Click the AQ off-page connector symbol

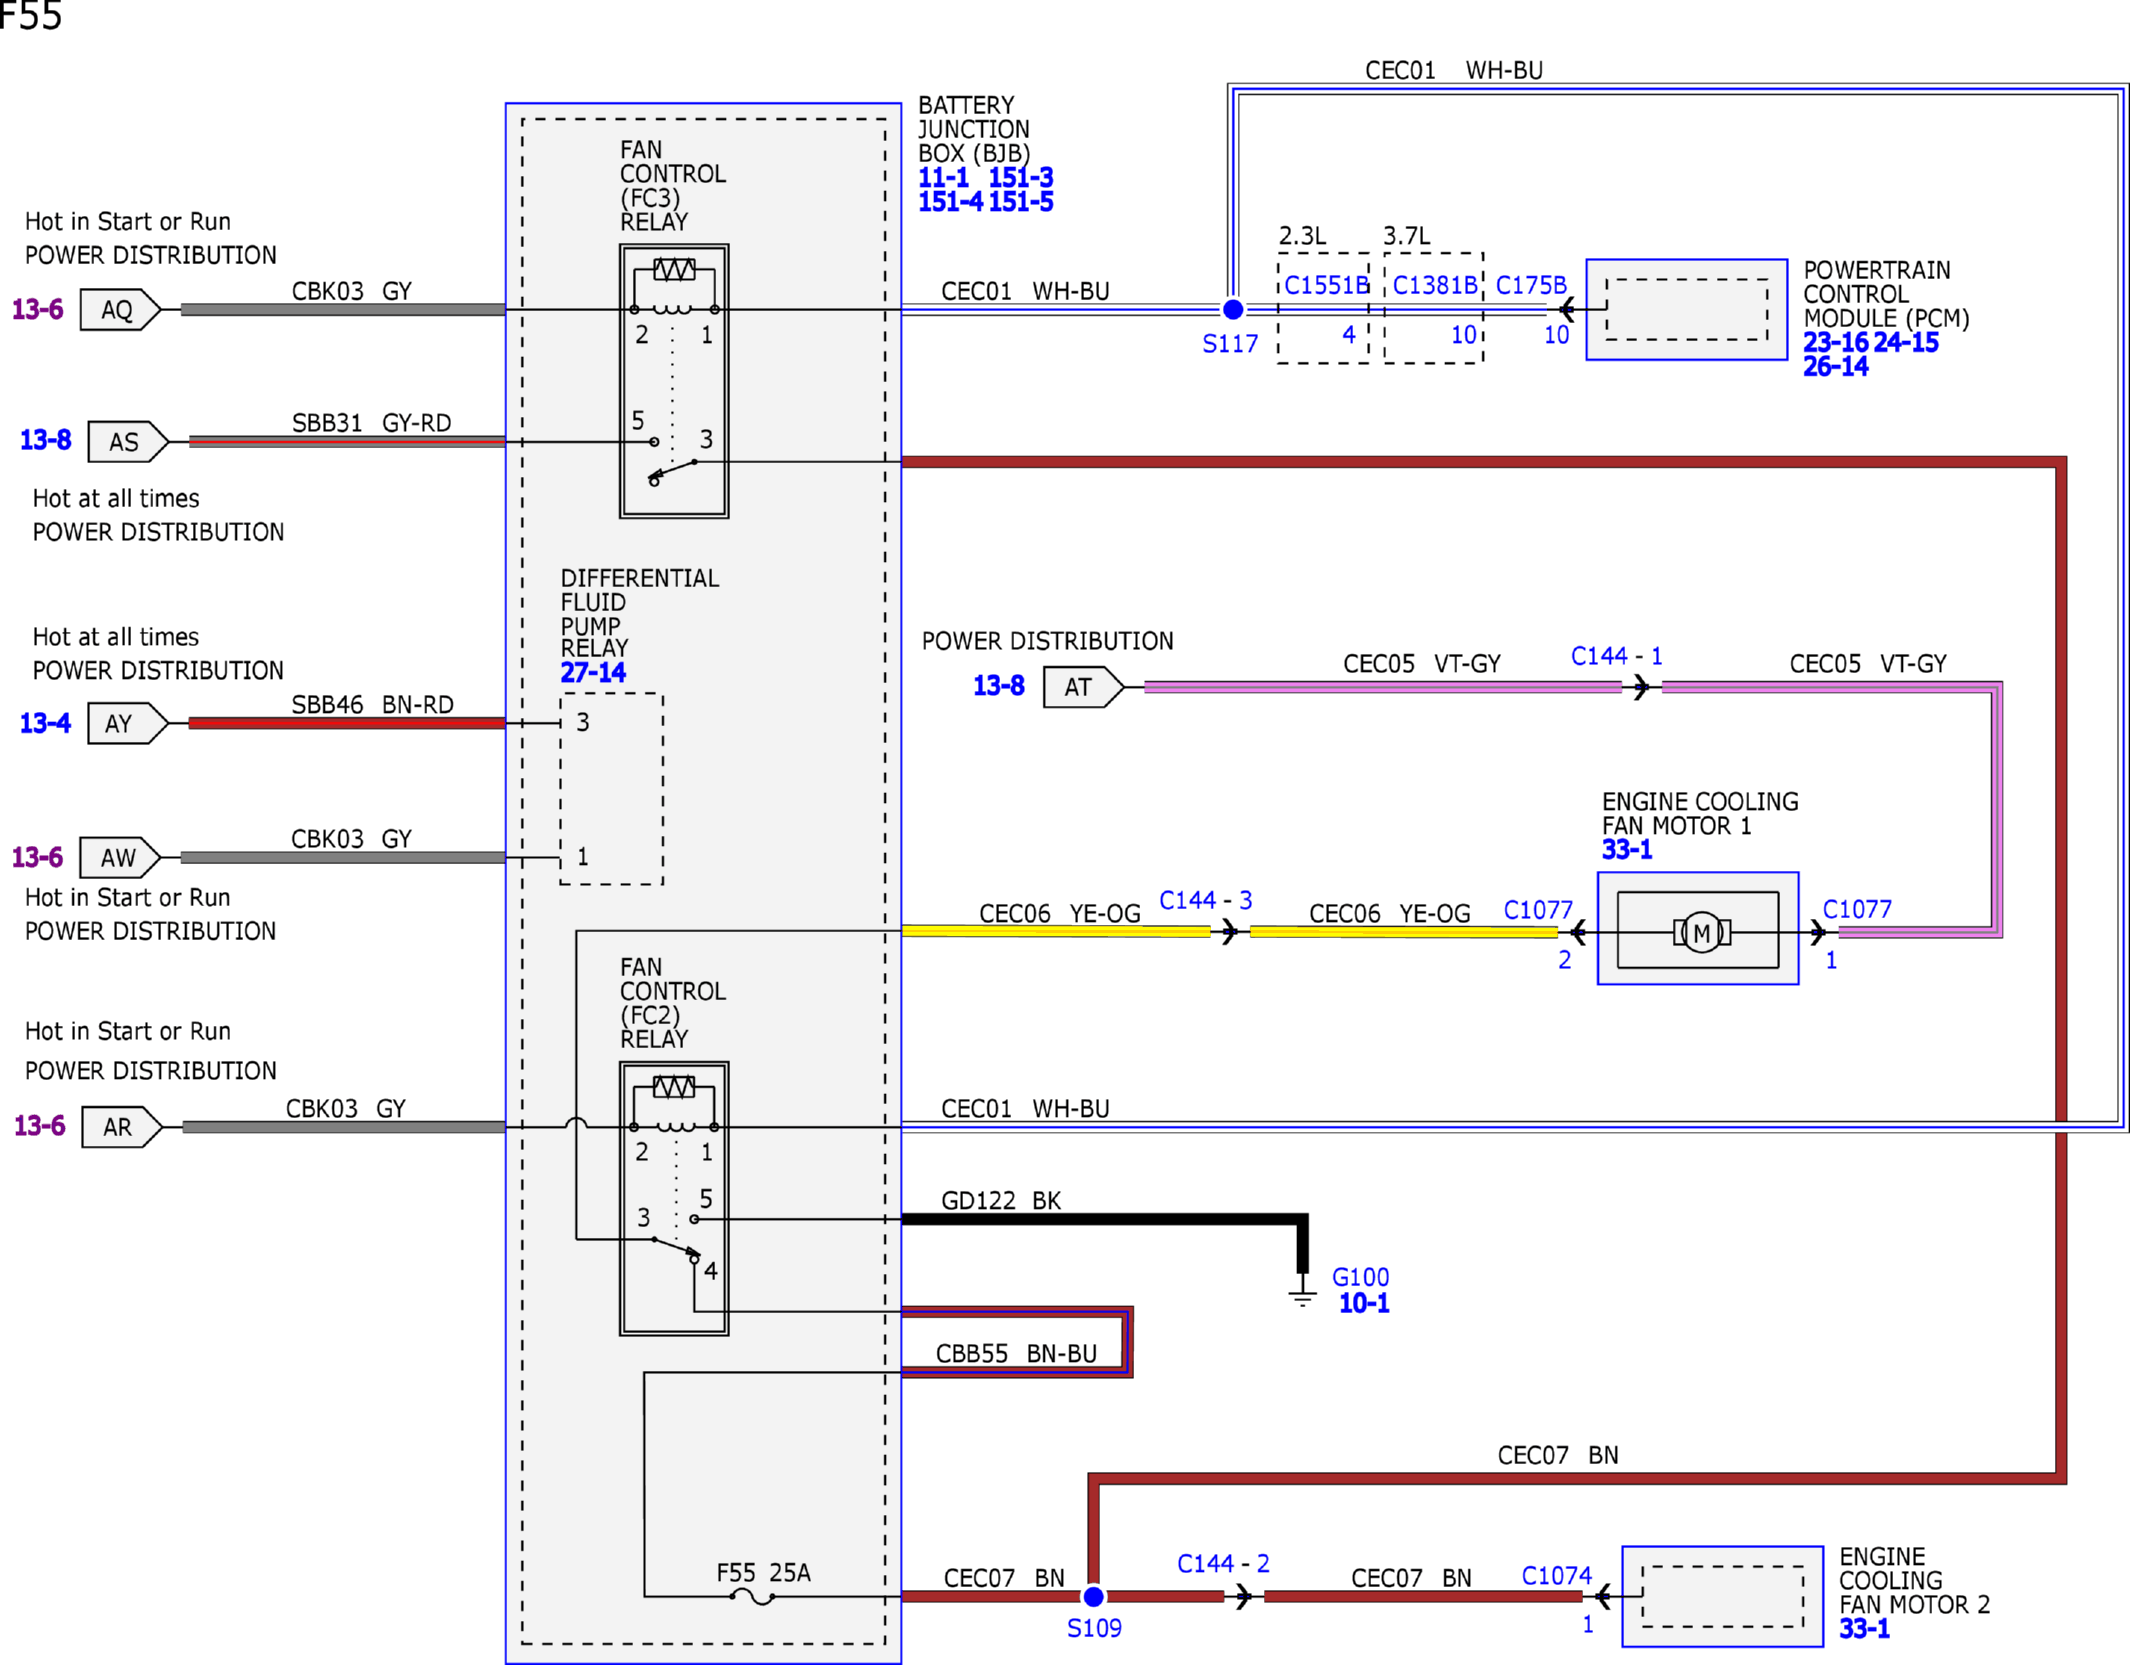(x=120, y=309)
